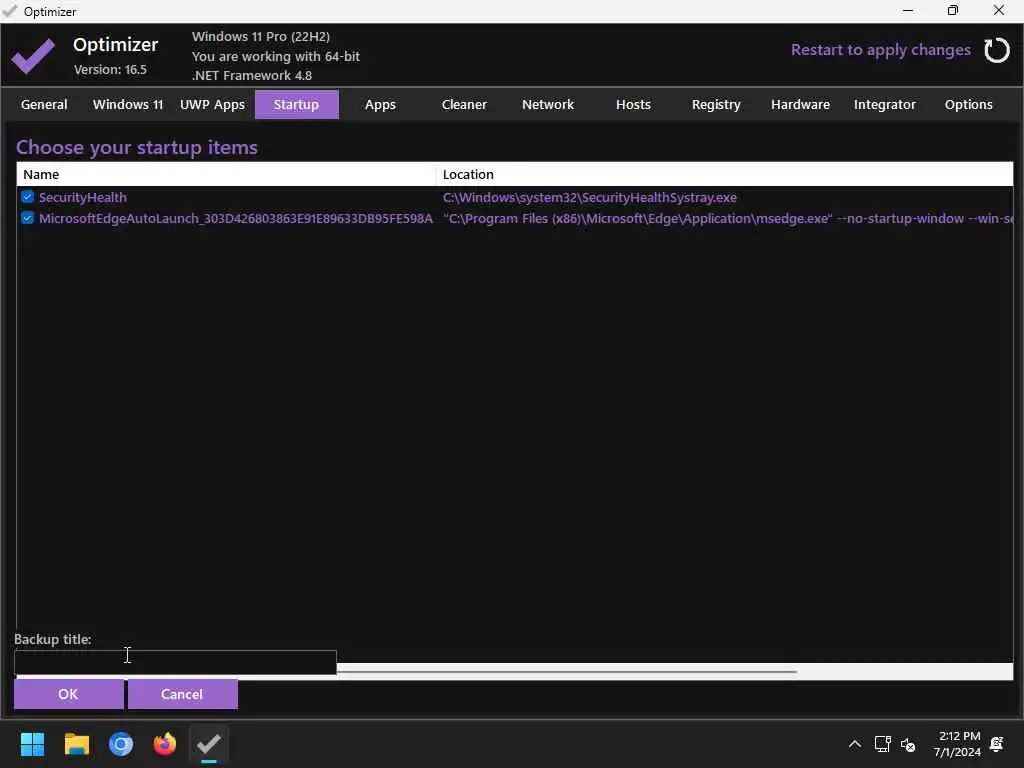Sort by the Name column header

(x=226, y=174)
